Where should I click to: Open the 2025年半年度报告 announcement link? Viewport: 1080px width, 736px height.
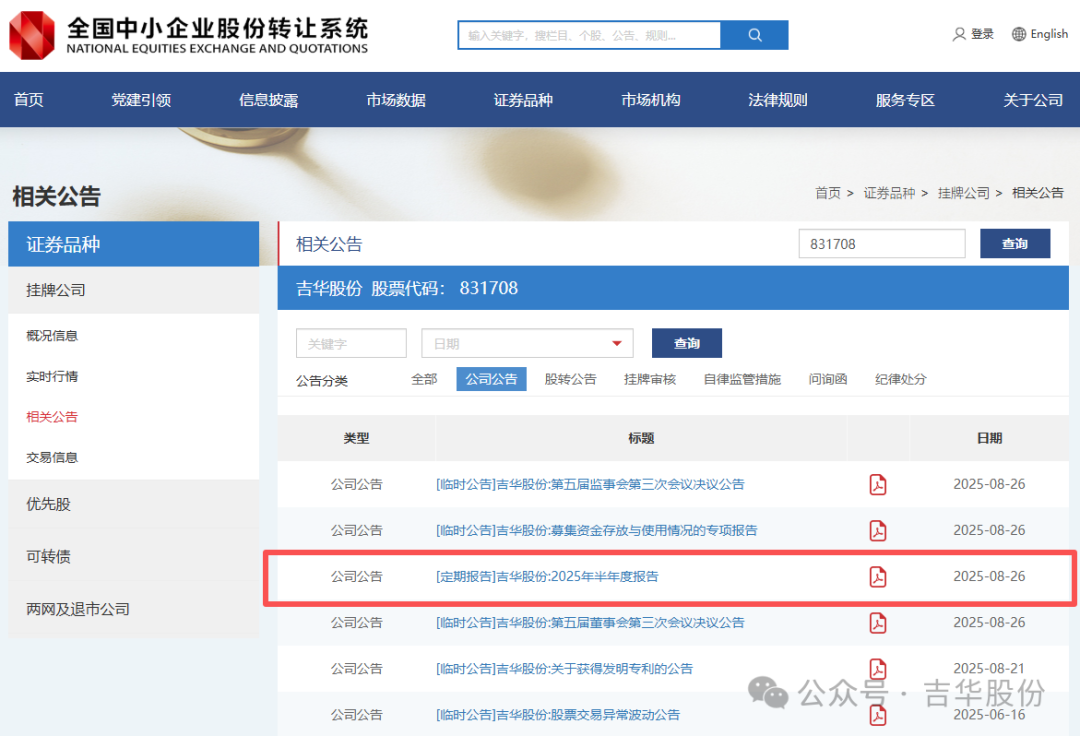click(x=547, y=577)
